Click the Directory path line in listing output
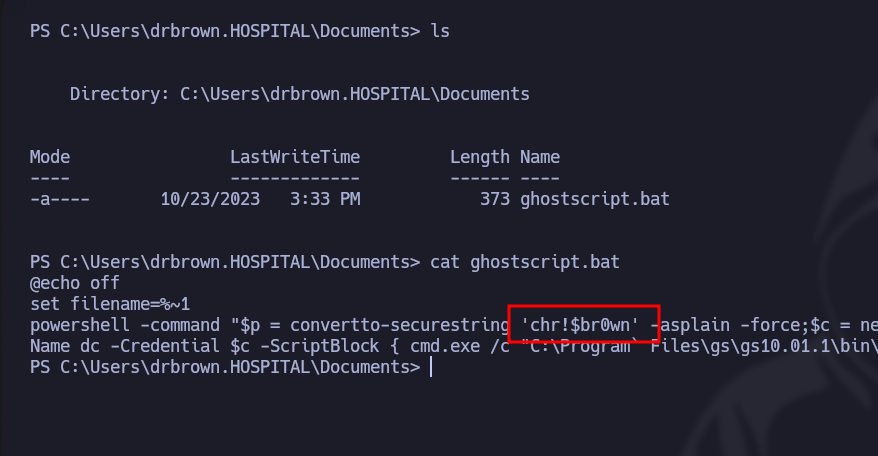The height and width of the screenshot is (456, 878). [x=299, y=94]
